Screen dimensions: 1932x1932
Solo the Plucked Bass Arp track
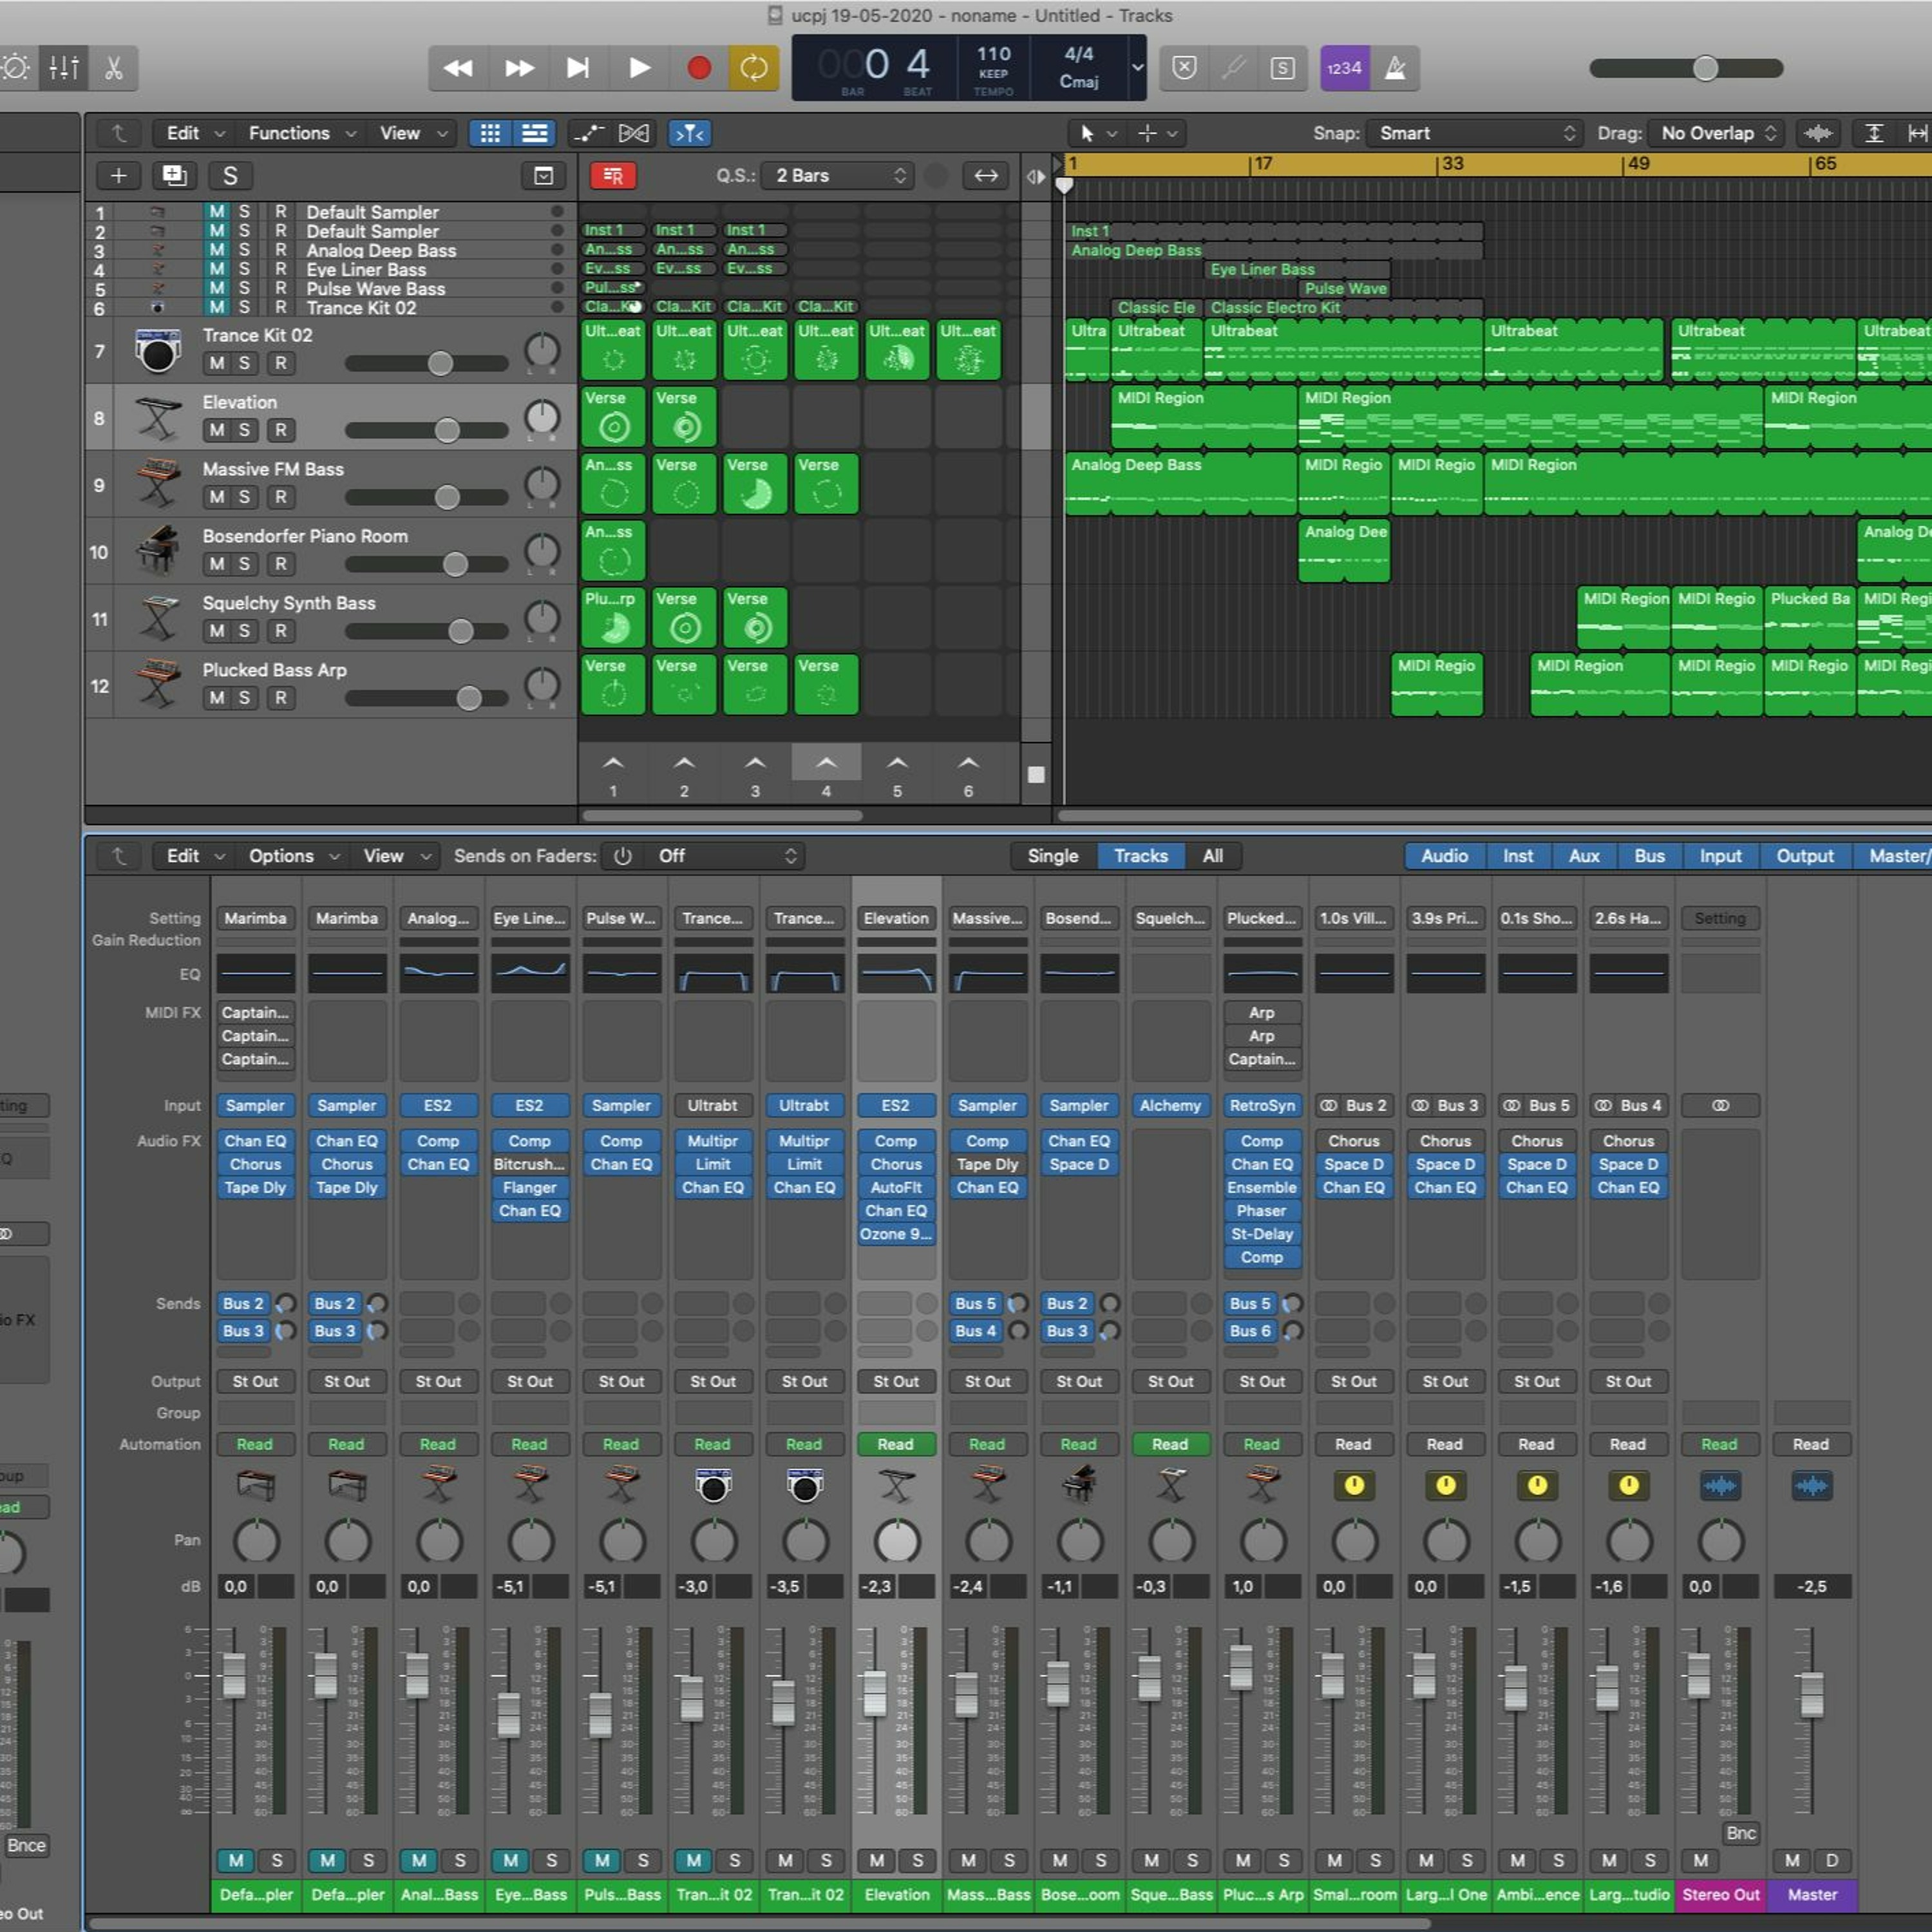coord(244,698)
